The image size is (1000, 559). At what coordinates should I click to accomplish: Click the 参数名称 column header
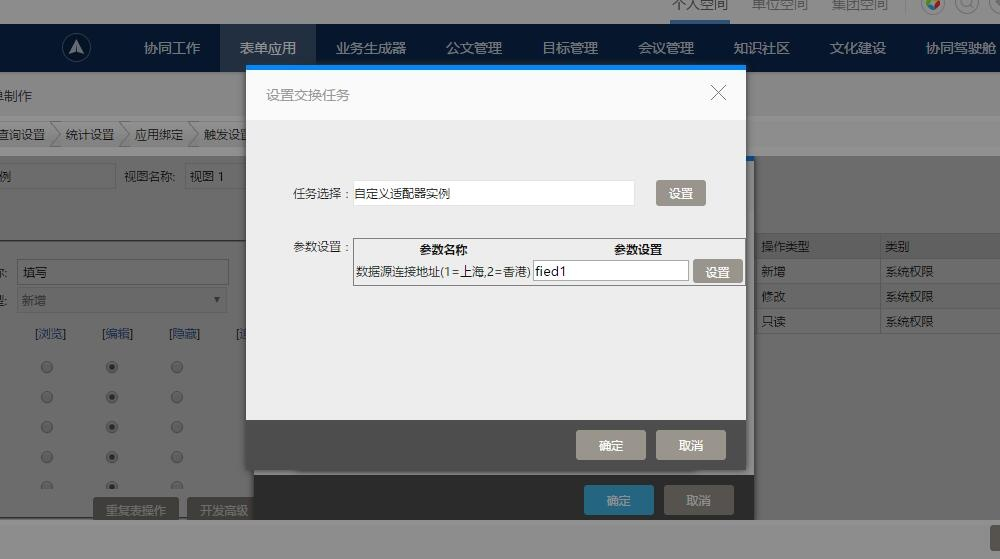click(443, 250)
